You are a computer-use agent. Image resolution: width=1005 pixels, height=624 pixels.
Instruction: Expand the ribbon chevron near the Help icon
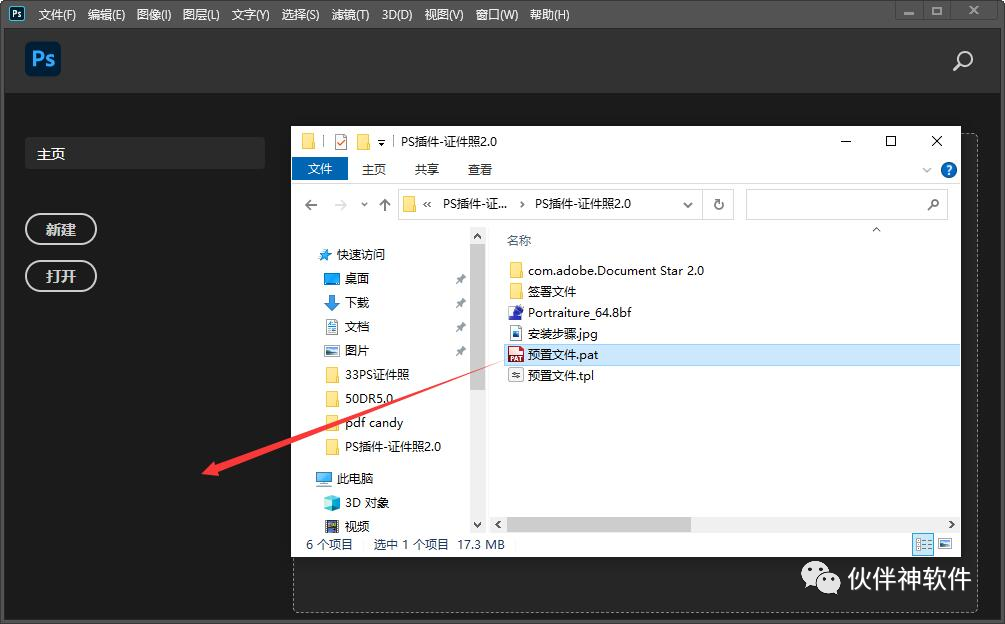tap(927, 169)
